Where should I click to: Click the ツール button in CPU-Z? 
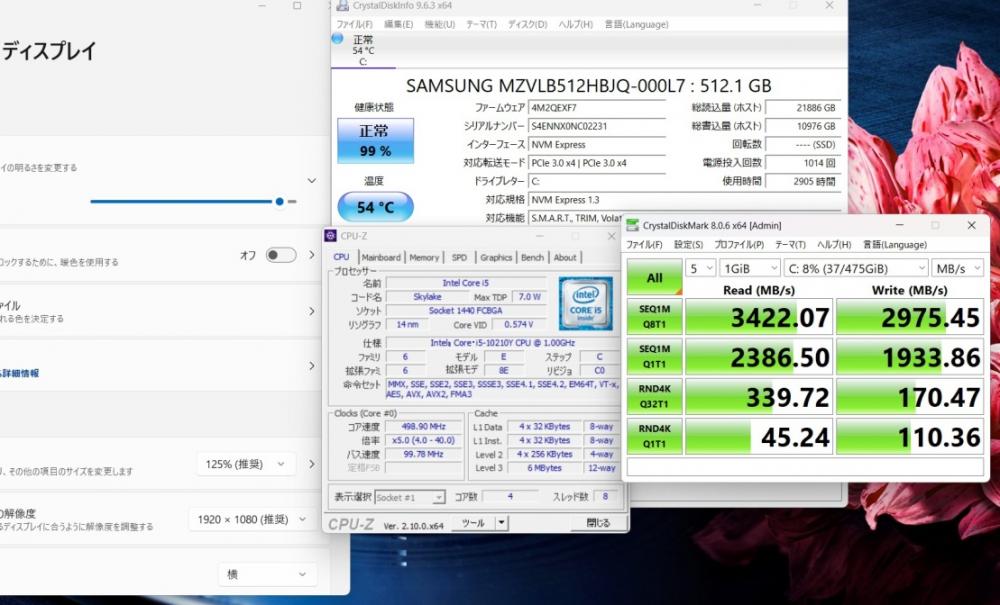coord(473,523)
